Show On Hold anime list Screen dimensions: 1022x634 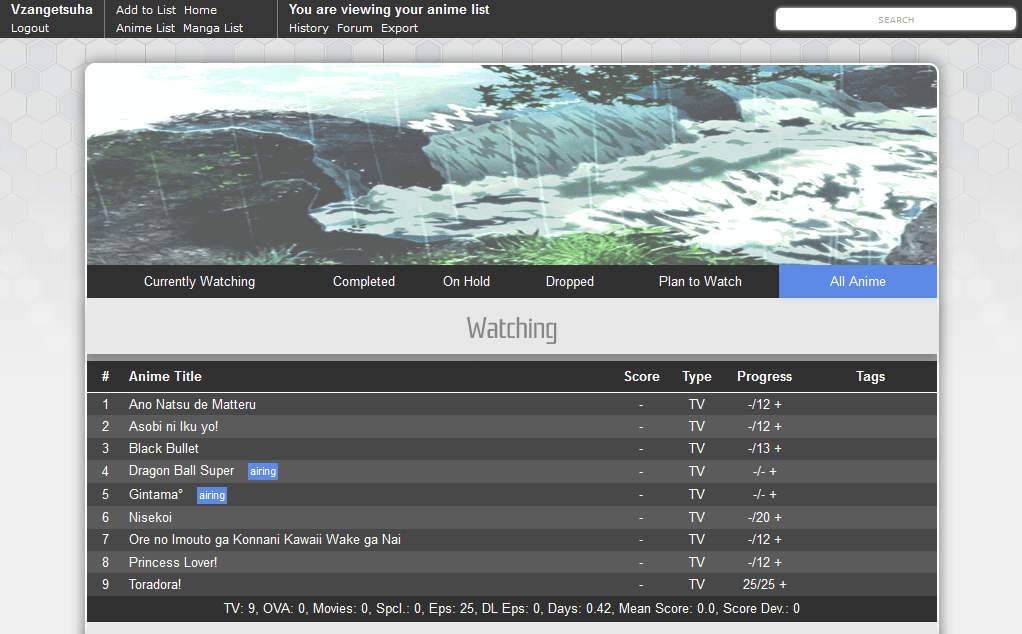point(466,282)
